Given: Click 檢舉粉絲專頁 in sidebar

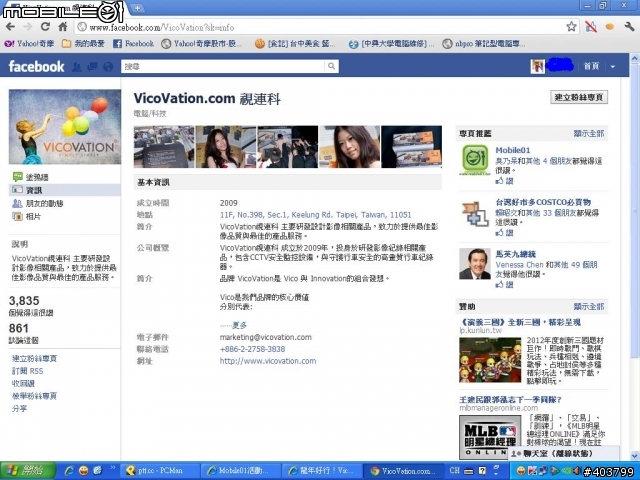Looking at the screenshot, I should click(x=34, y=396).
